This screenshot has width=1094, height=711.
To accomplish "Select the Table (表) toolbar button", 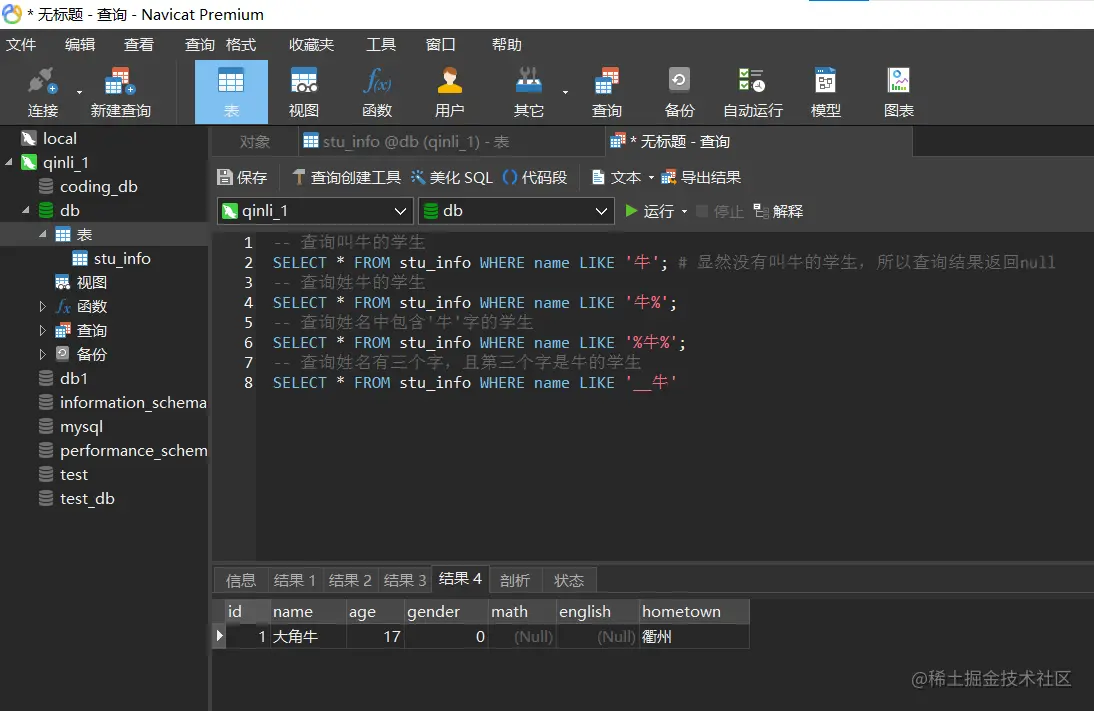I will [231, 92].
